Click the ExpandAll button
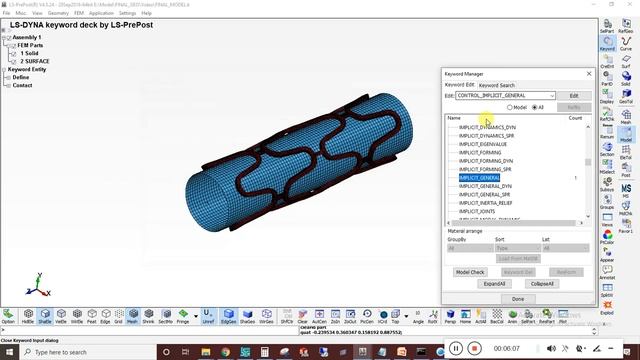Screen dimensions: 640x360 [494, 284]
